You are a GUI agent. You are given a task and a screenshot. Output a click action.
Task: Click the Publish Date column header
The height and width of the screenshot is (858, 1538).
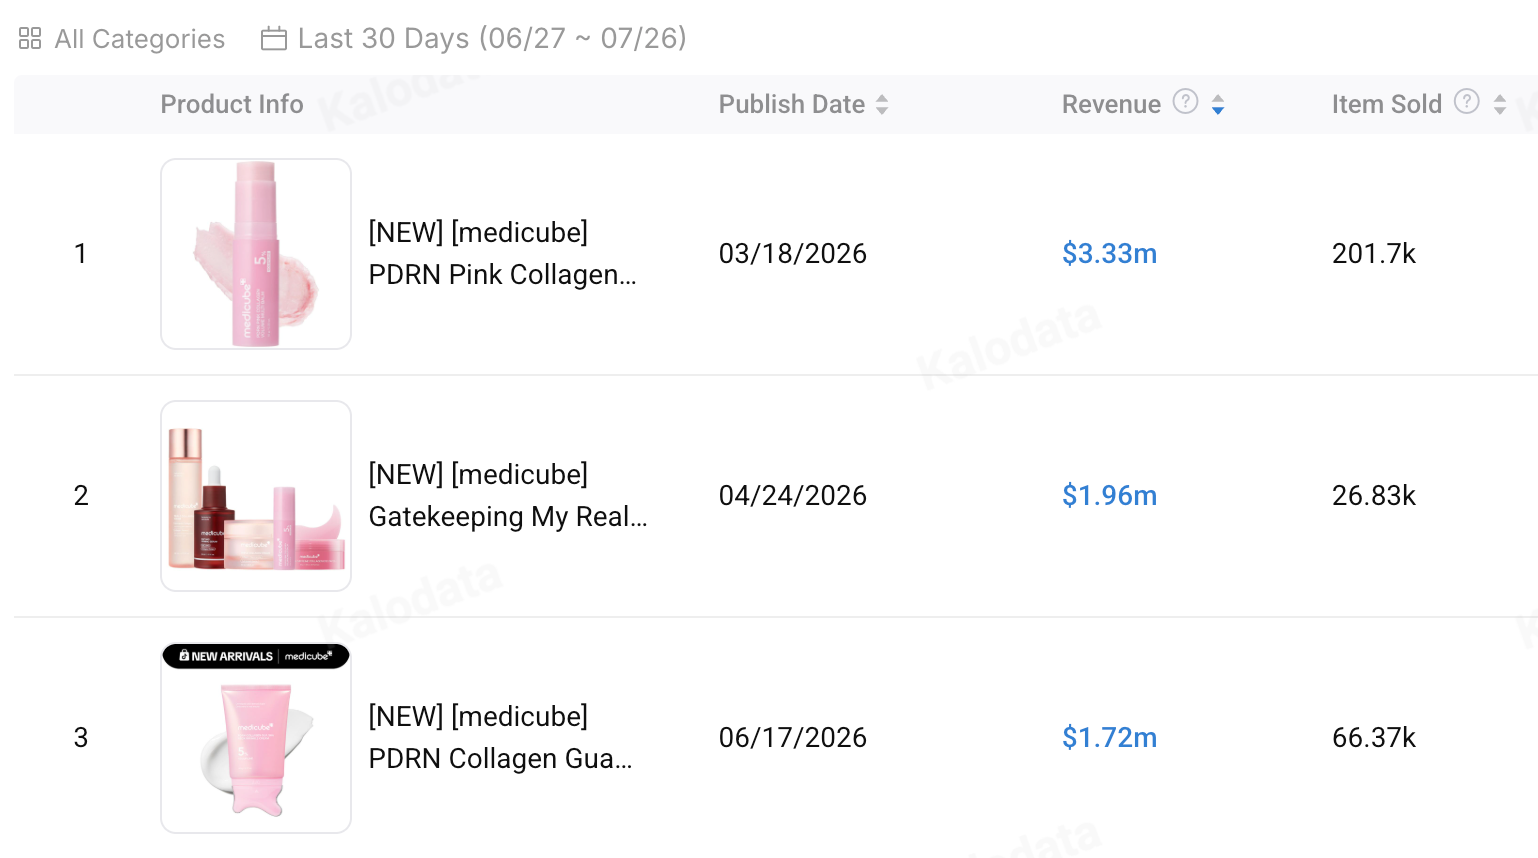click(792, 104)
